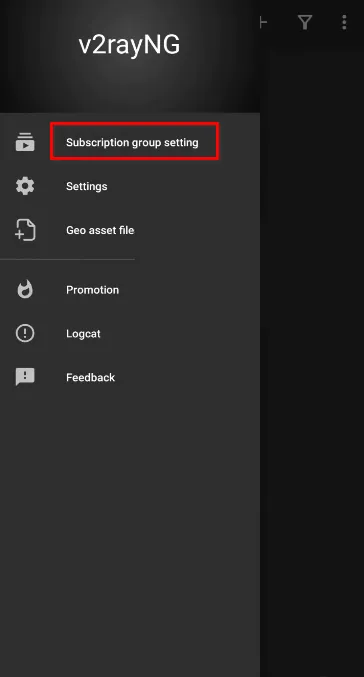Viewport: 364px width, 677px height.
Task: Click the Geo asset add-file icon
Action: [x=25, y=230]
